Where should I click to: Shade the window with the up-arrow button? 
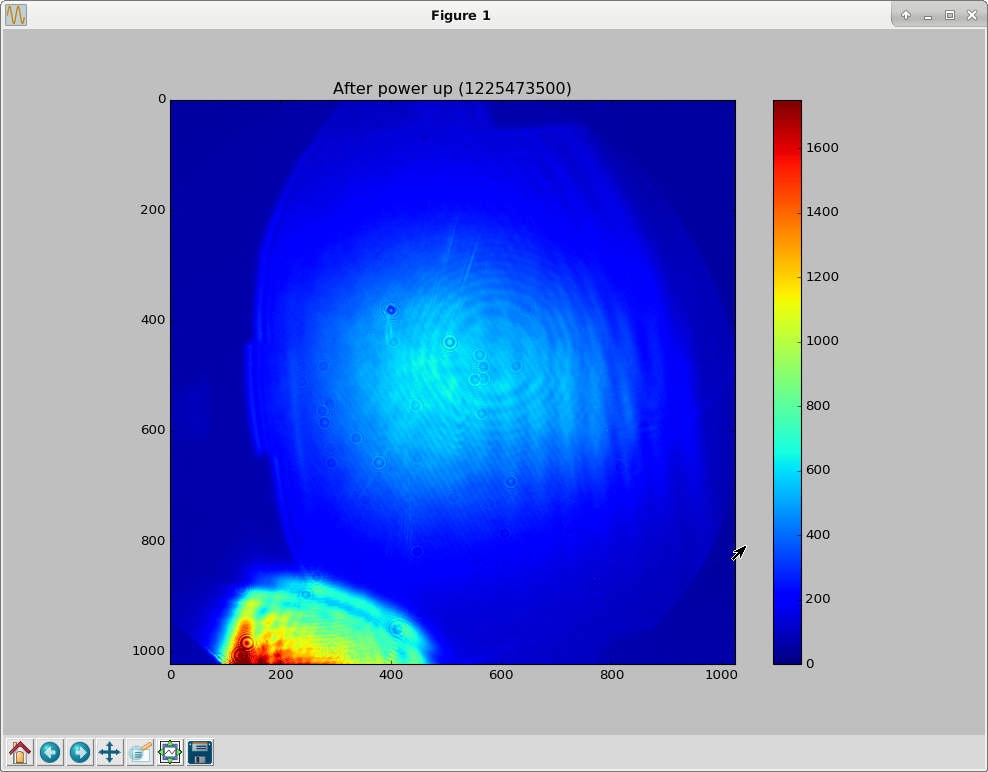click(x=905, y=15)
